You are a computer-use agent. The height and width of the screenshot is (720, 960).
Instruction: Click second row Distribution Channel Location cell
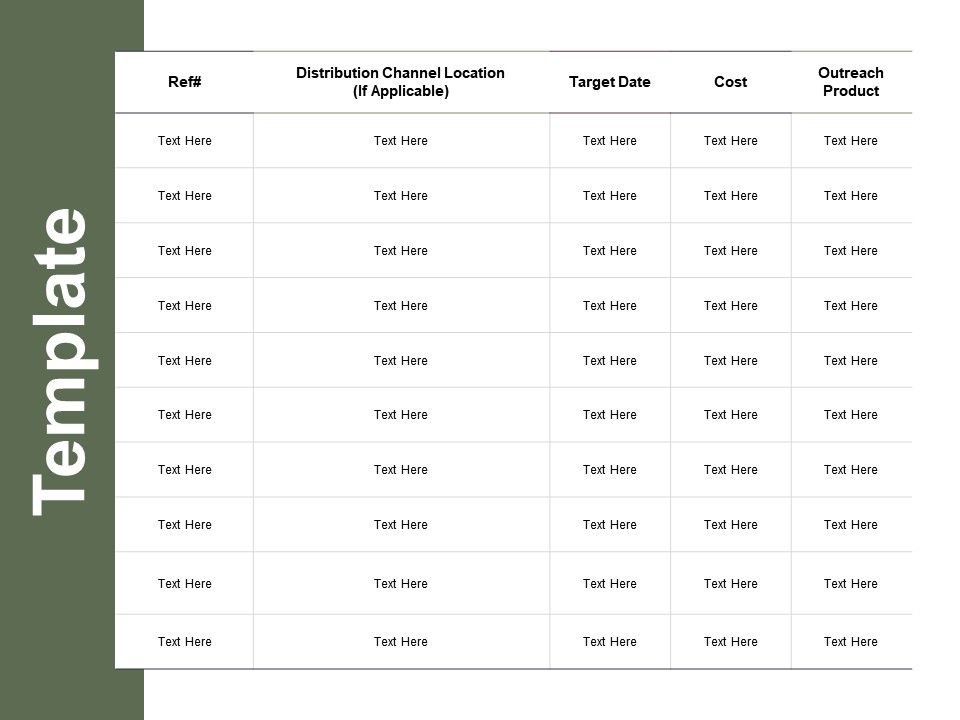coord(400,196)
